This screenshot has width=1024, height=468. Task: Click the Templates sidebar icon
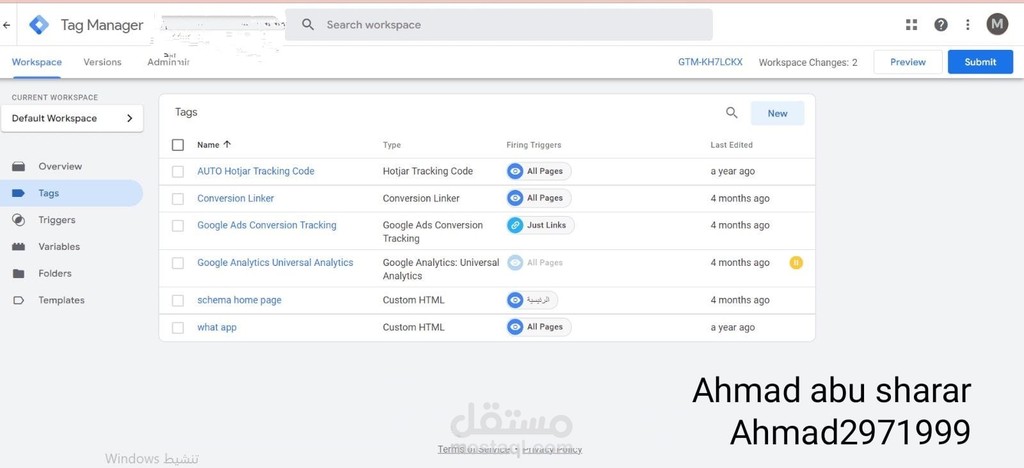pyautogui.click(x=18, y=300)
